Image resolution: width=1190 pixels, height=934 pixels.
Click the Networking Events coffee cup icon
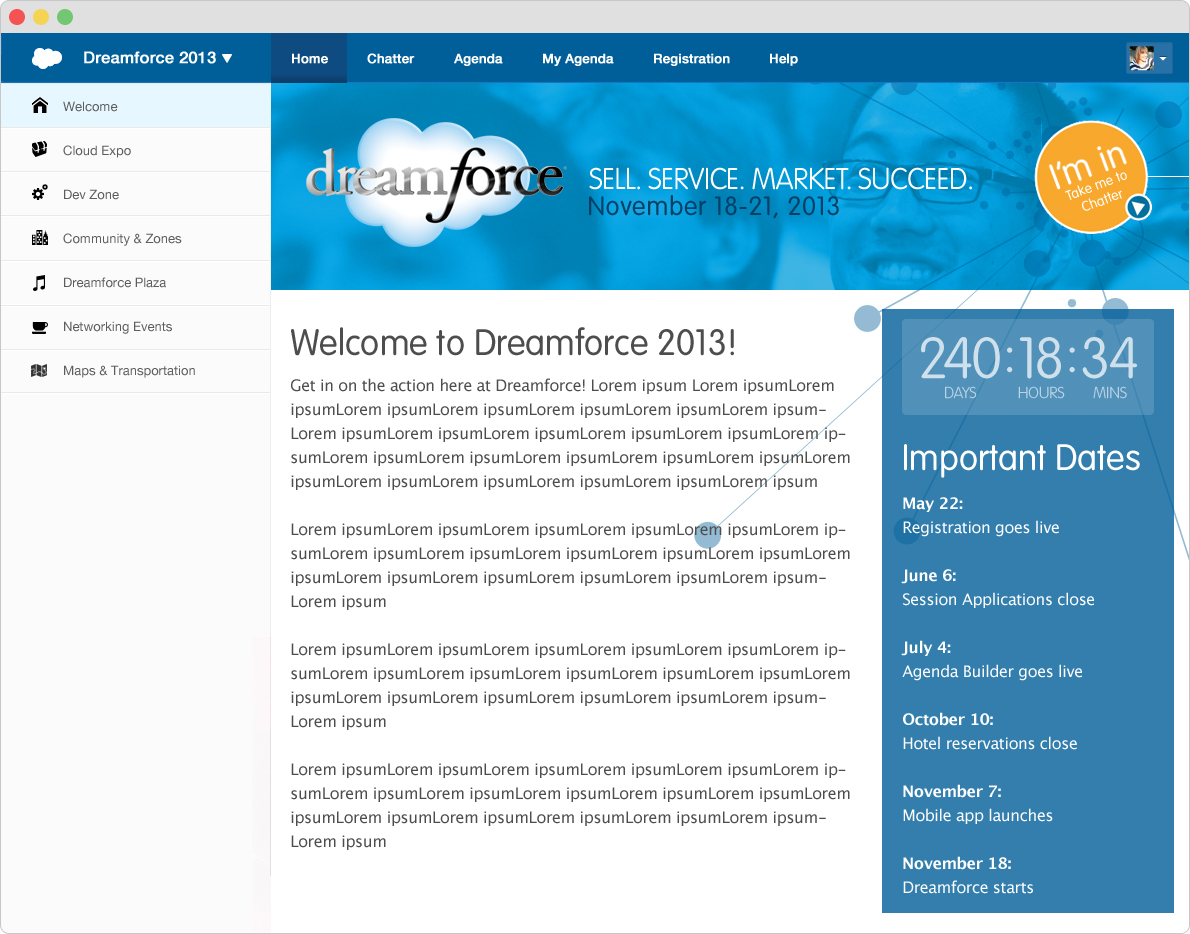tap(39, 327)
